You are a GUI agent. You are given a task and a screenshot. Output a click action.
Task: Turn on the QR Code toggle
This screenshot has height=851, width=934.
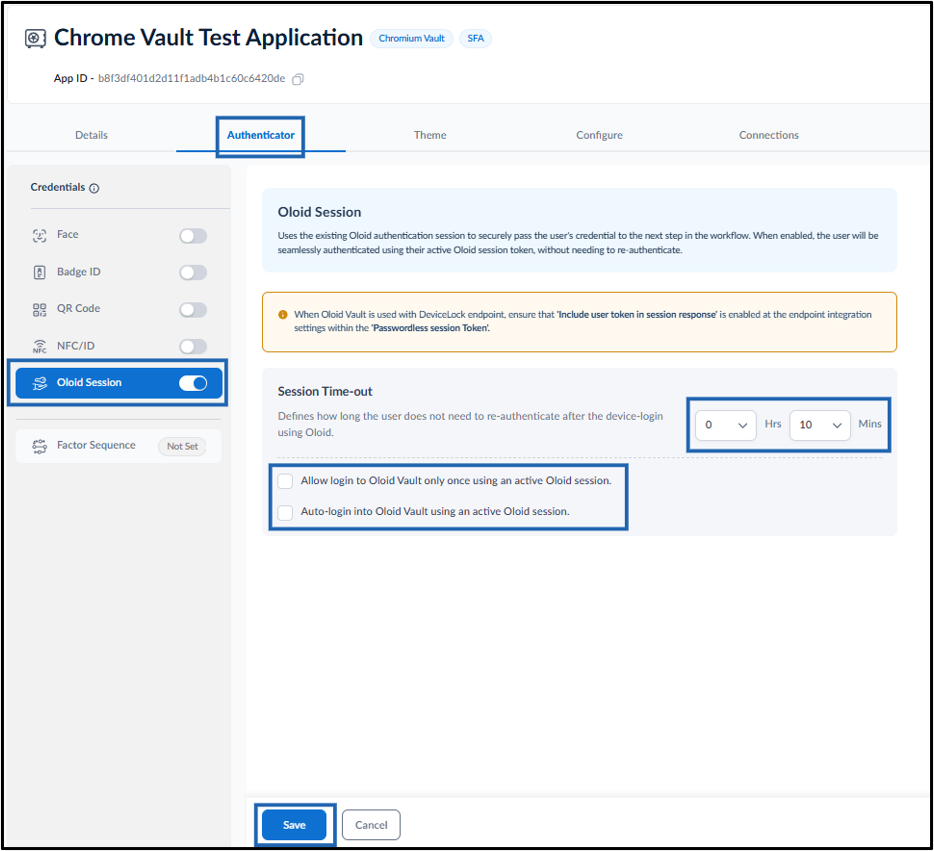(193, 310)
